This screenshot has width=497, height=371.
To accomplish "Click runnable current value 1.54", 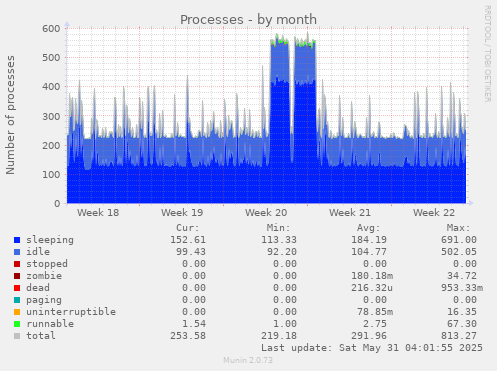I will [194, 324].
